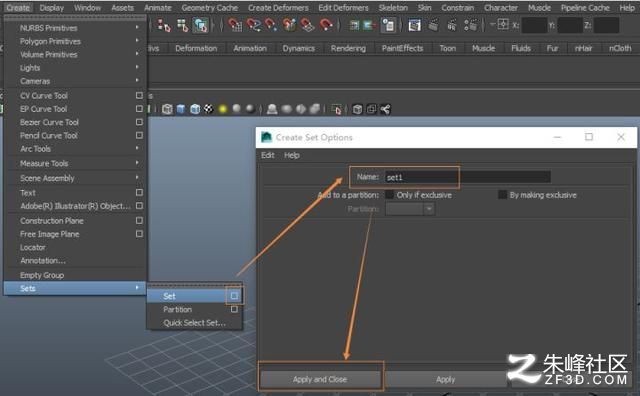Click the Select by object type icon
This screenshot has width=640, height=396.
pos(182,25)
